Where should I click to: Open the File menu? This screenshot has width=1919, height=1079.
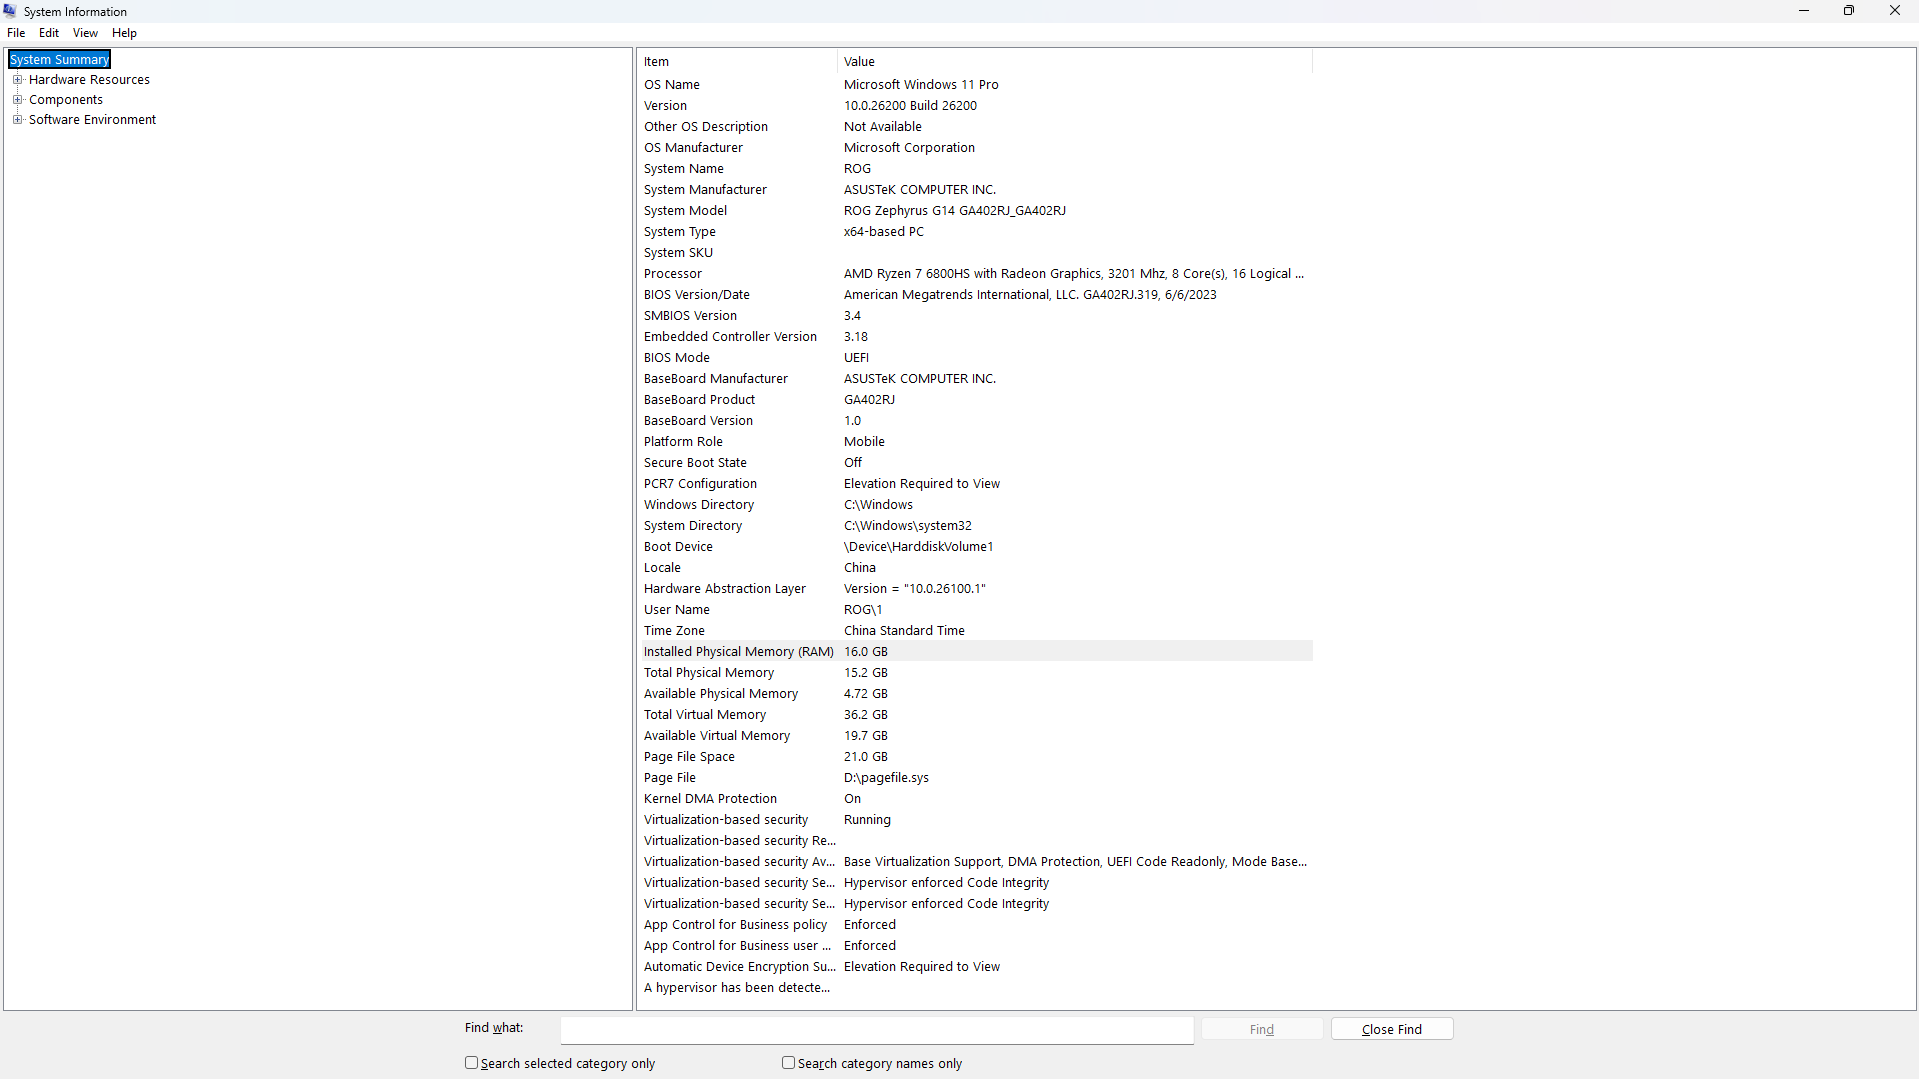click(x=16, y=33)
